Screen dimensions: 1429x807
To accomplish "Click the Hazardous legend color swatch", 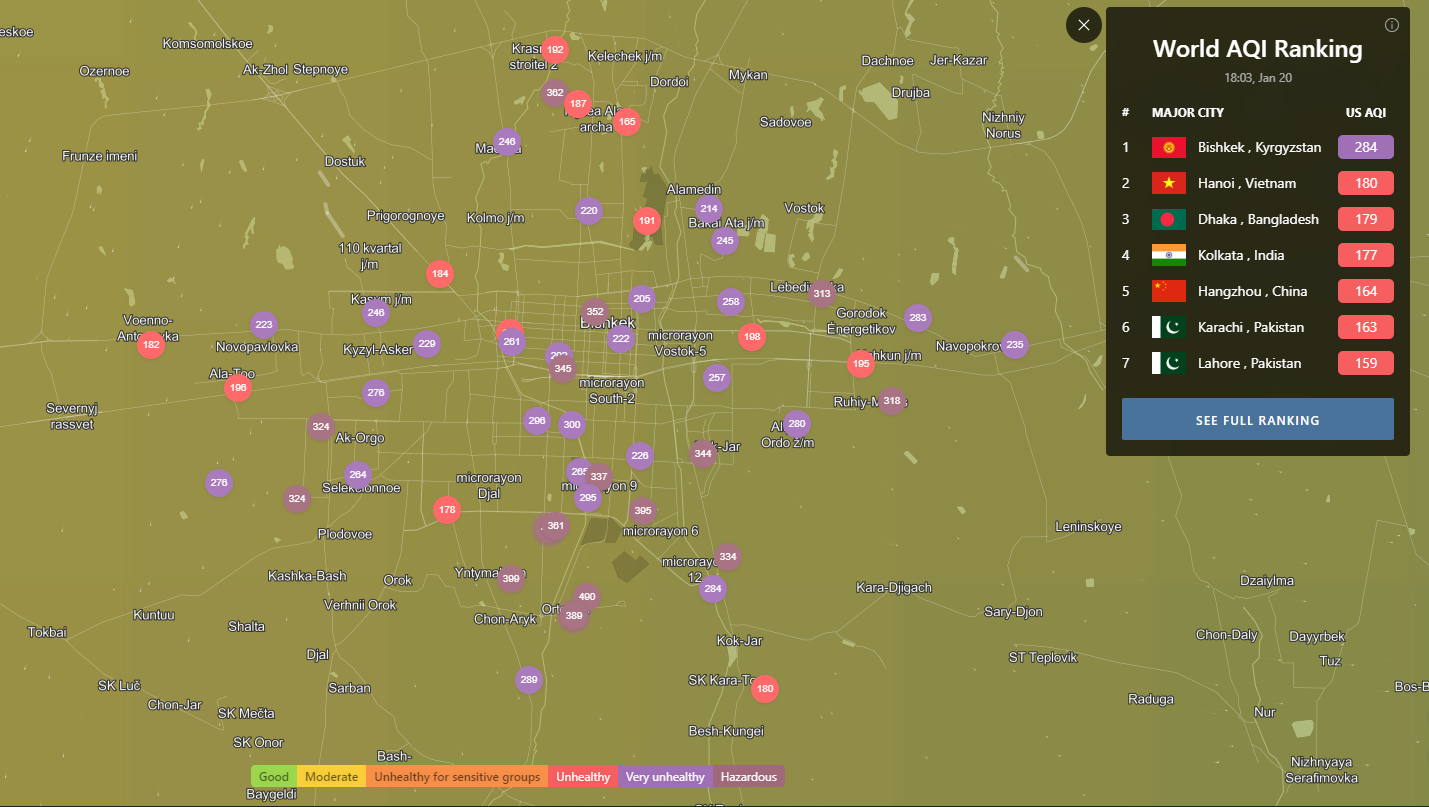I will [x=748, y=777].
